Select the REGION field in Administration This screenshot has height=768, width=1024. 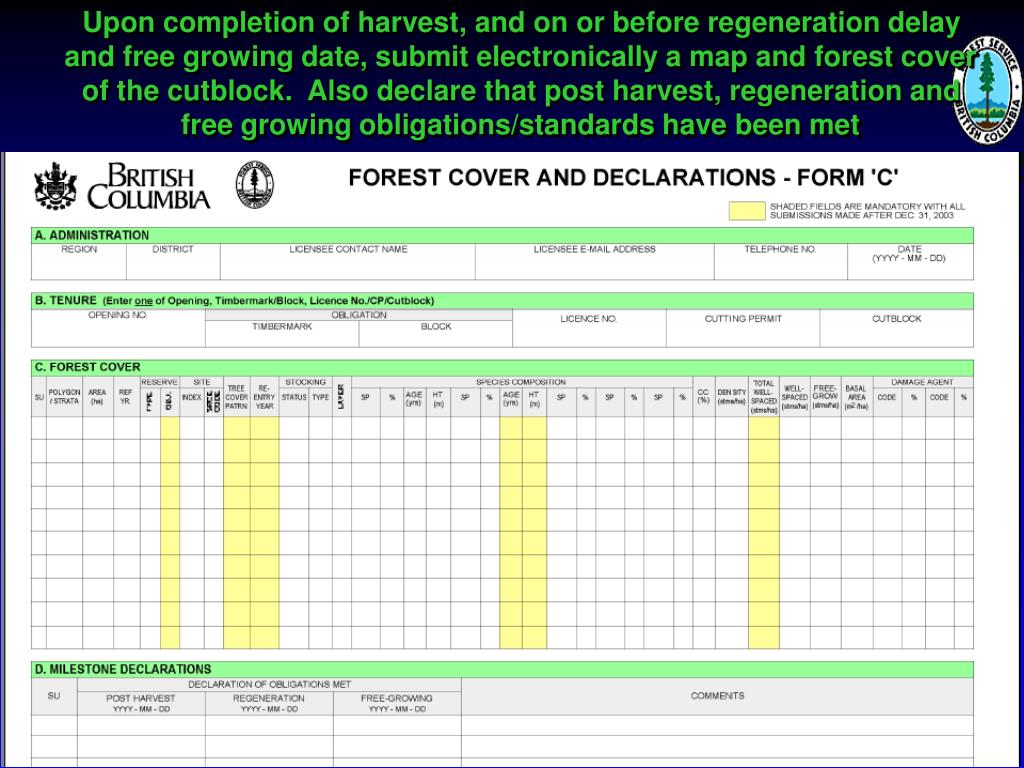tap(79, 262)
